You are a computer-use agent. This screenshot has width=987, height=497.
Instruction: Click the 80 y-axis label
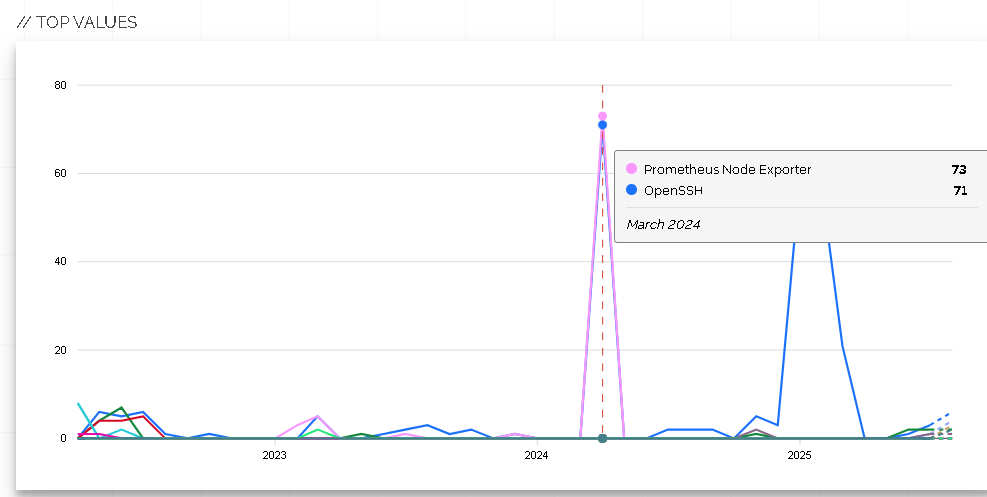point(60,85)
